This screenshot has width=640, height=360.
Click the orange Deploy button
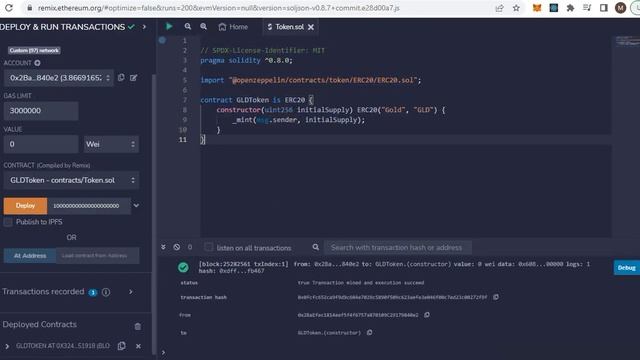(25, 206)
